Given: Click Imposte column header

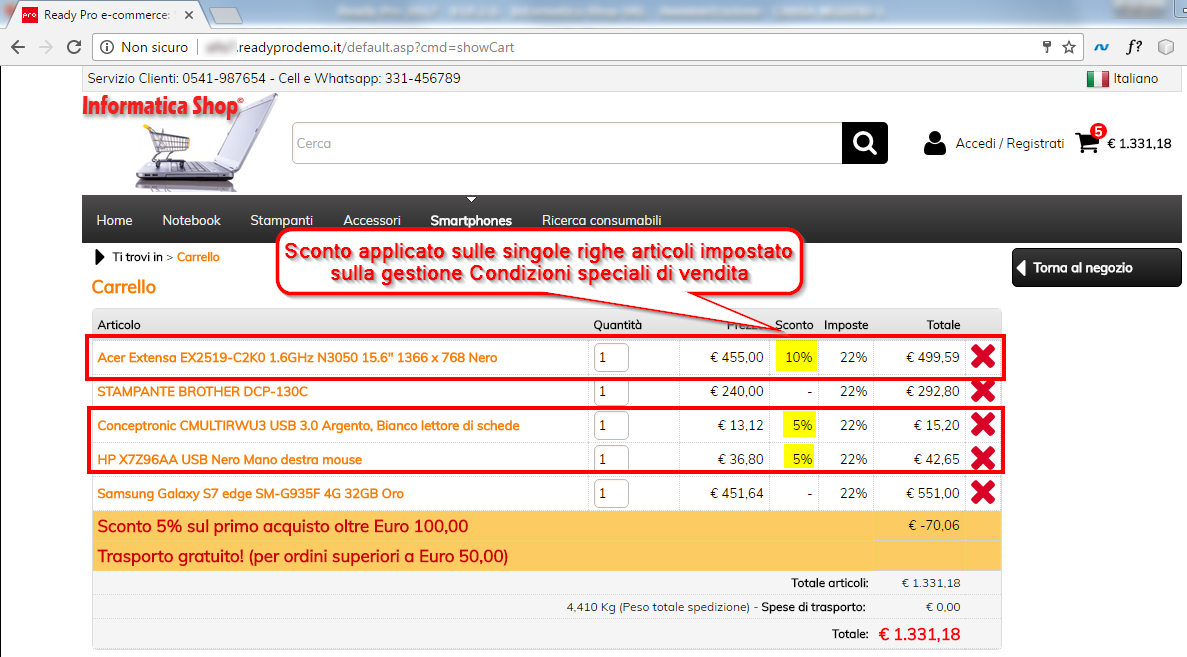Looking at the screenshot, I should coord(846,325).
